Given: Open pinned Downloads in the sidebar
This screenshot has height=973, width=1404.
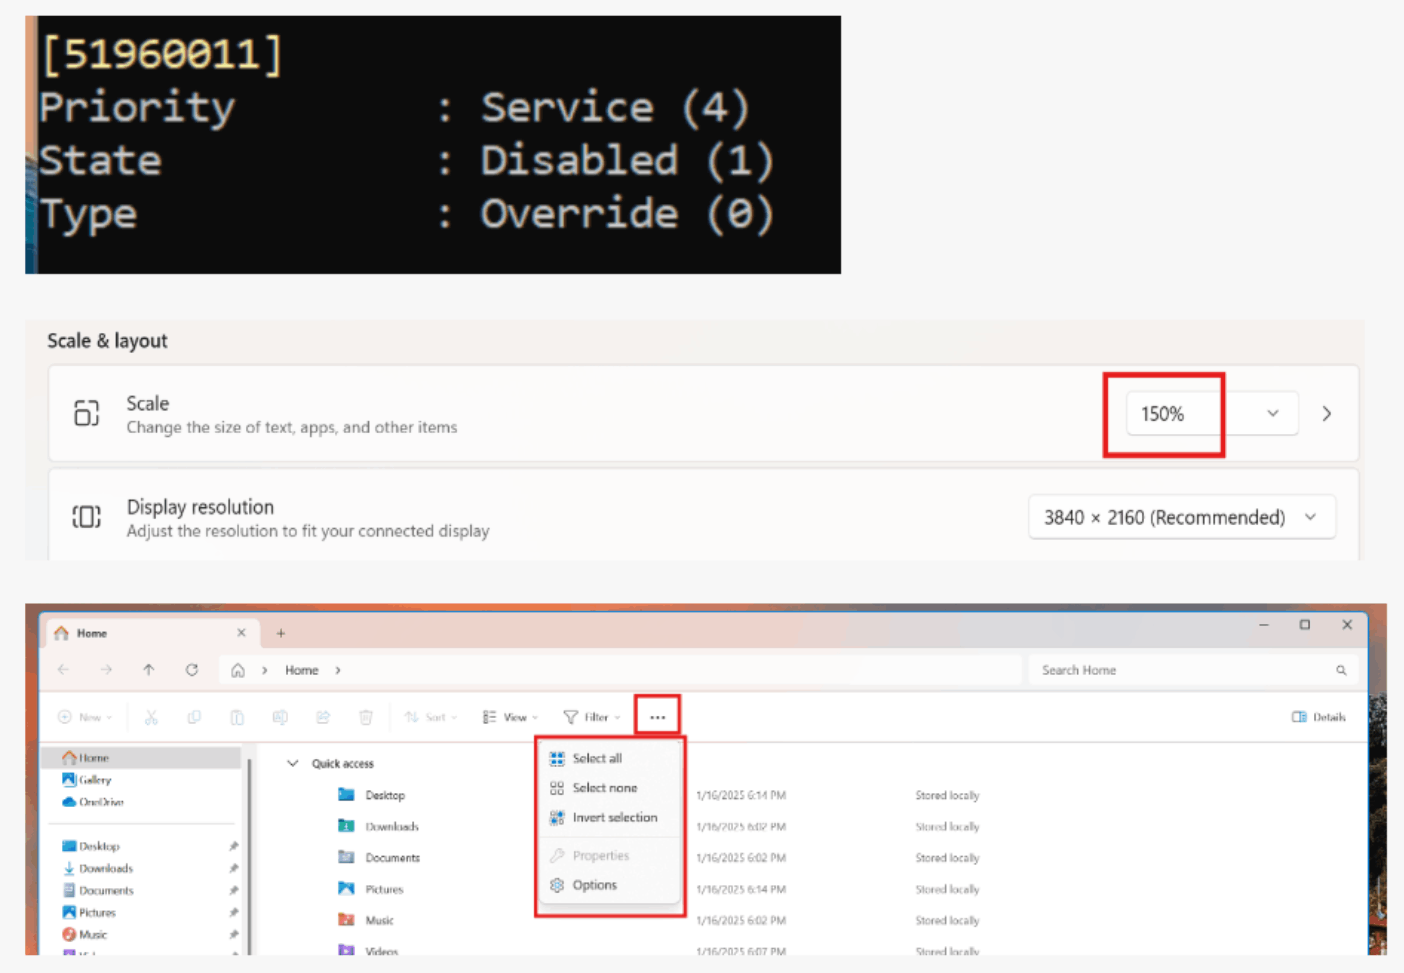Looking at the screenshot, I should point(98,868).
